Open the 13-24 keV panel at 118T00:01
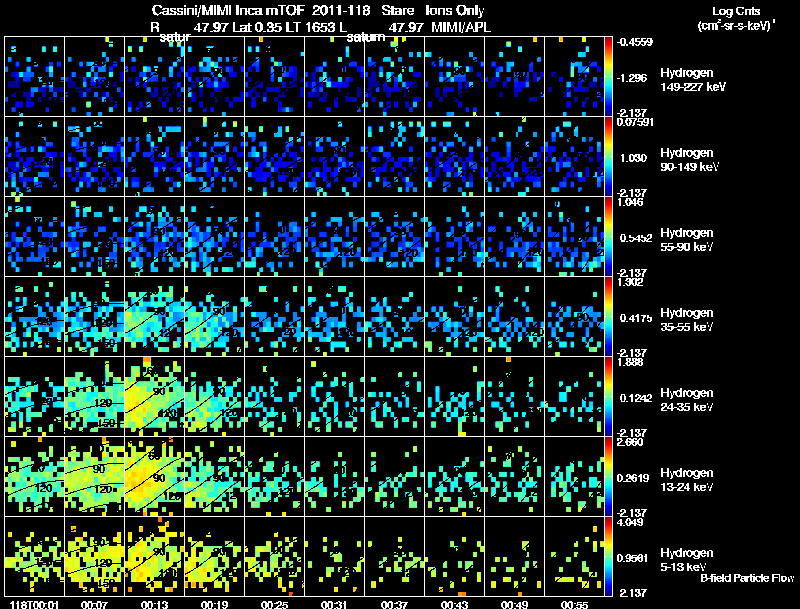800x609 pixels. pyautogui.click(x=34, y=477)
